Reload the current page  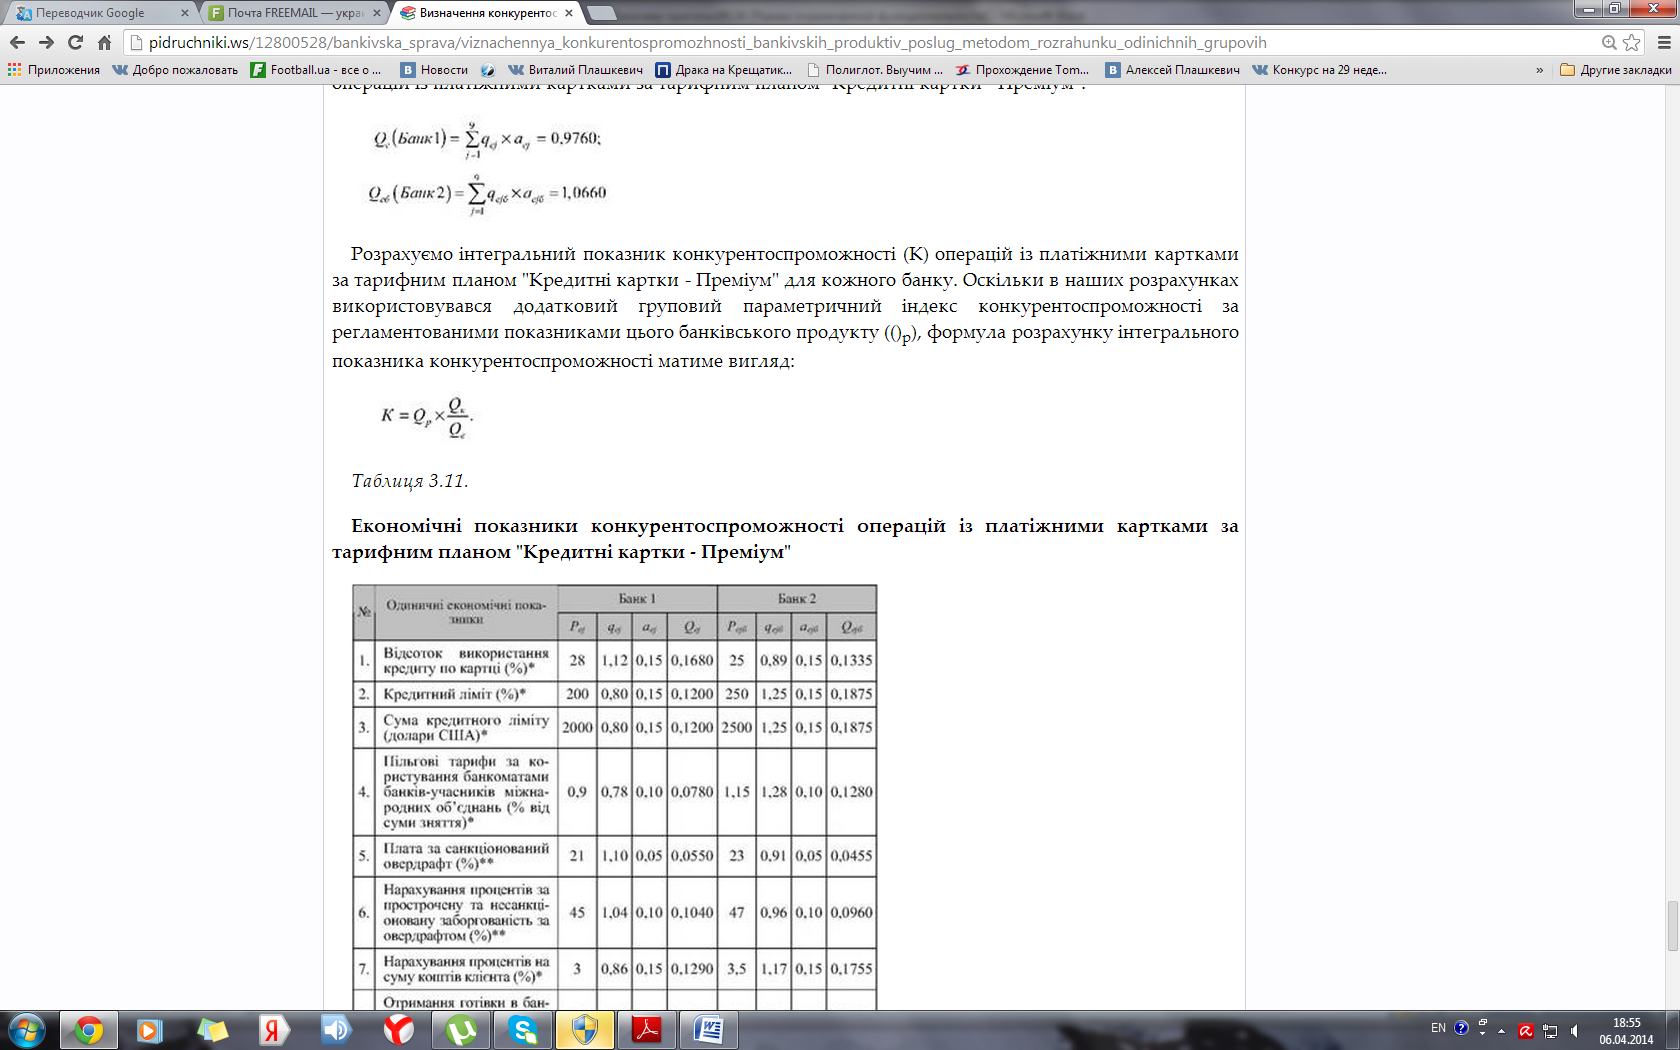(x=75, y=42)
